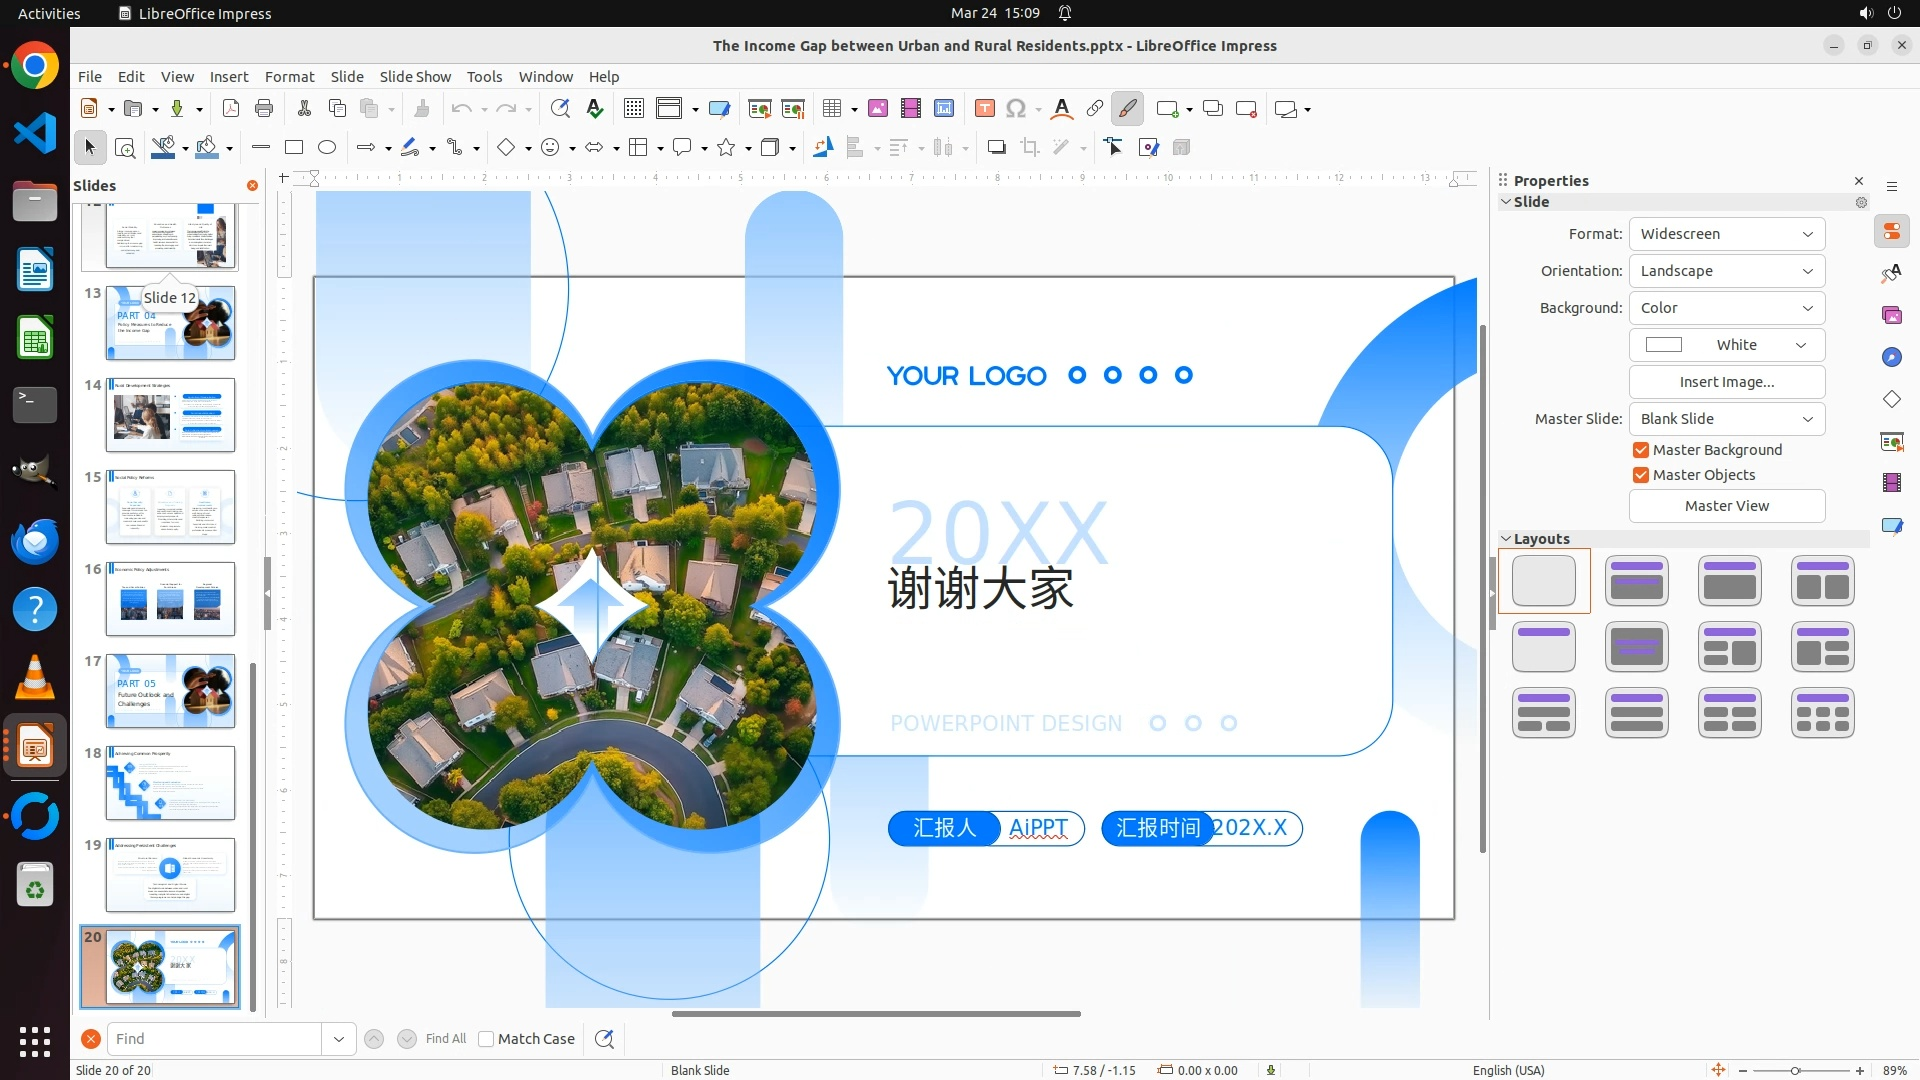Open the Master Slide dropdown
Image resolution: width=1920 pixels, height=1080 pixels.
[1726, 419]
